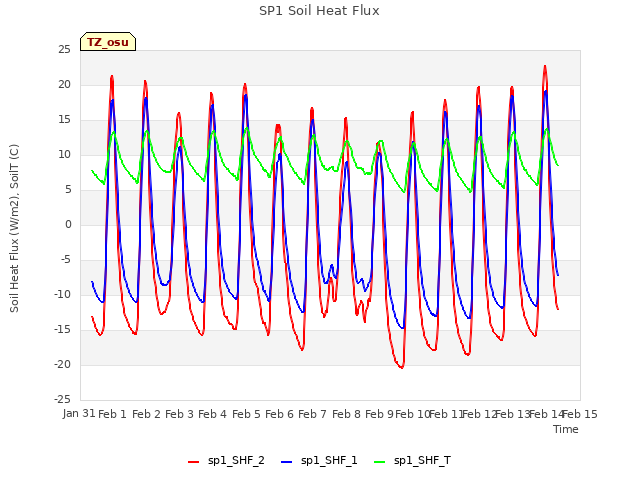Click the Feb 15 x-axis tick label
This screenshot has width=640, height=480.
click(x=580, y=414)
